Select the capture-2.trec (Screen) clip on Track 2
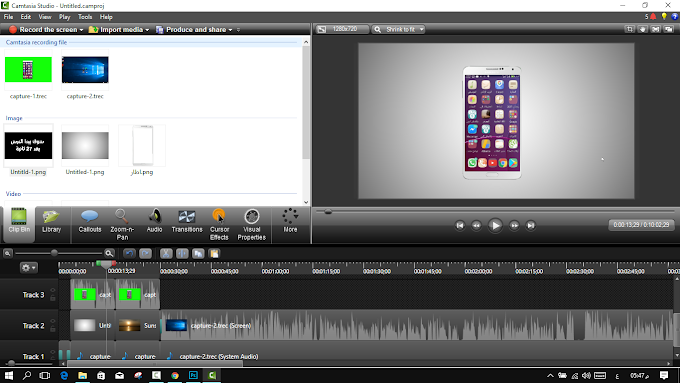This screenshot has height=383, width=680. click(416, 325)
